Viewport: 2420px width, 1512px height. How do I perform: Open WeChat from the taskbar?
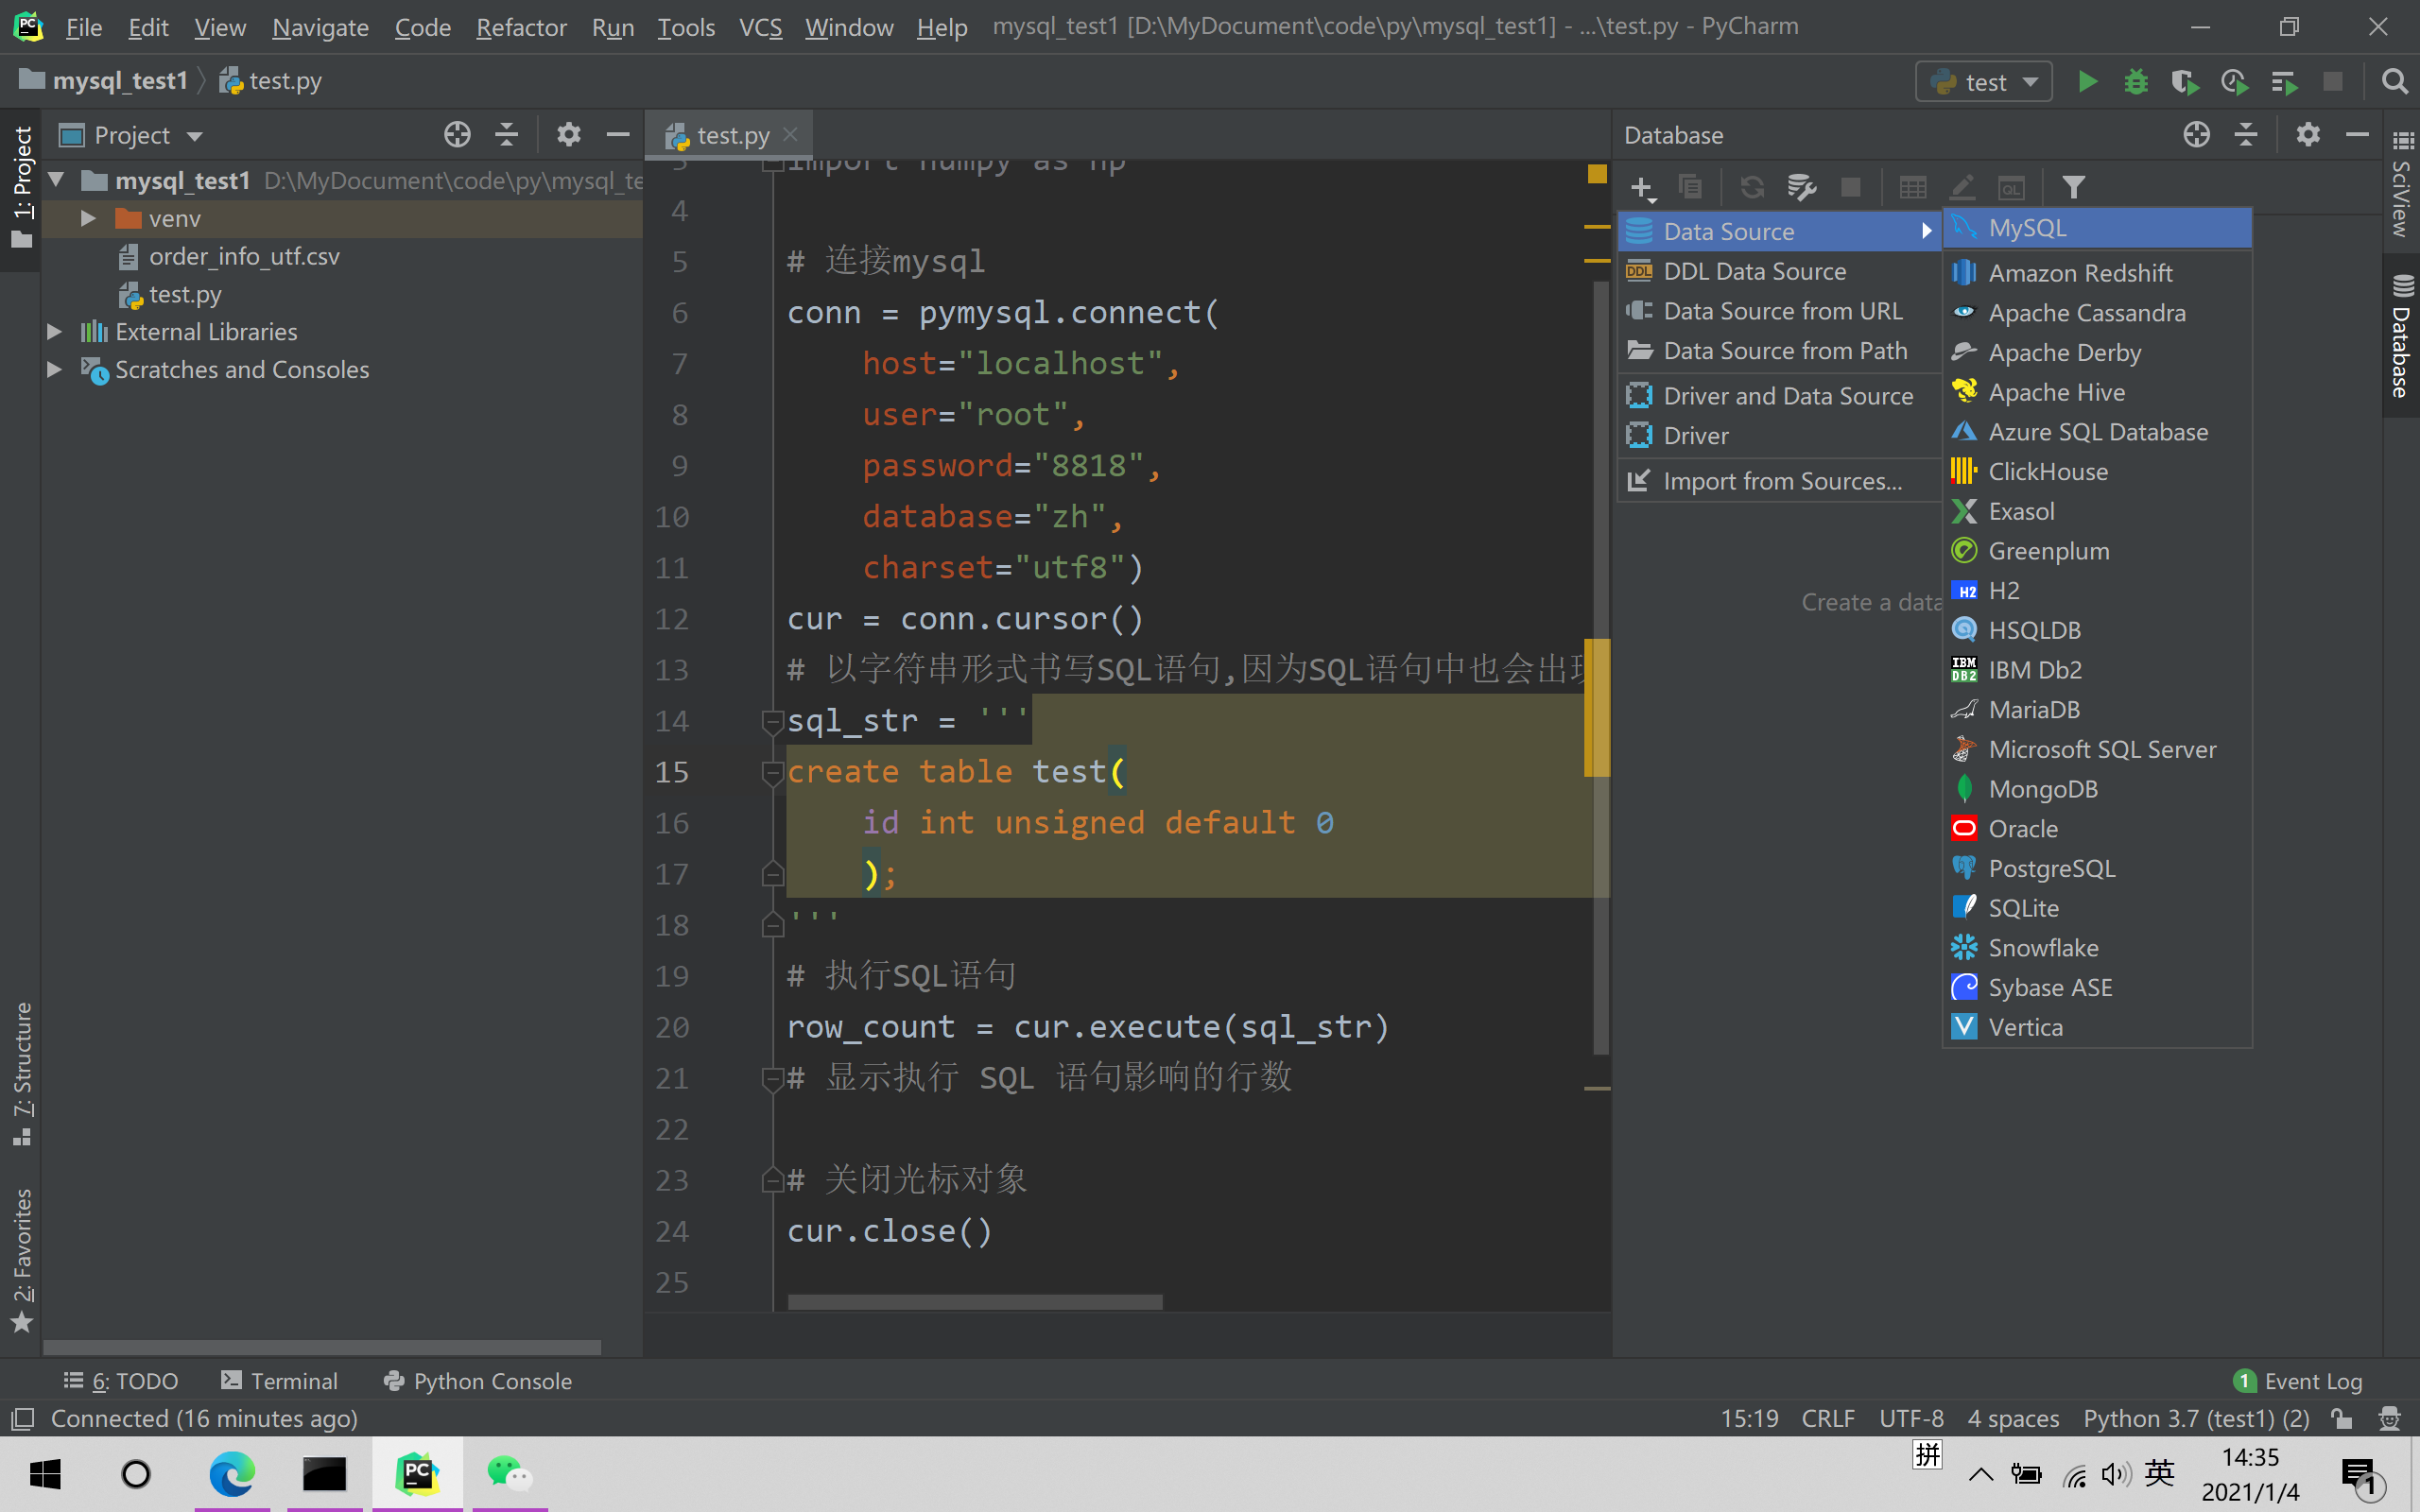click(x=510, y=1474)
